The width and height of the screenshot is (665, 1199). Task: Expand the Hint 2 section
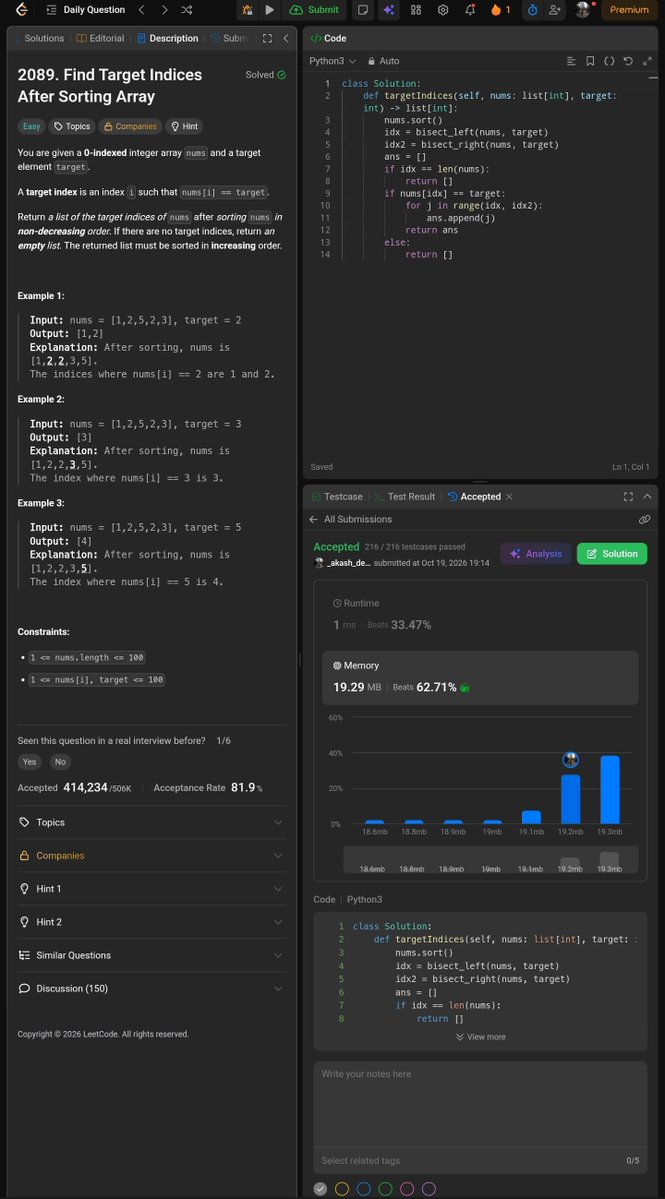pos(151,922)
